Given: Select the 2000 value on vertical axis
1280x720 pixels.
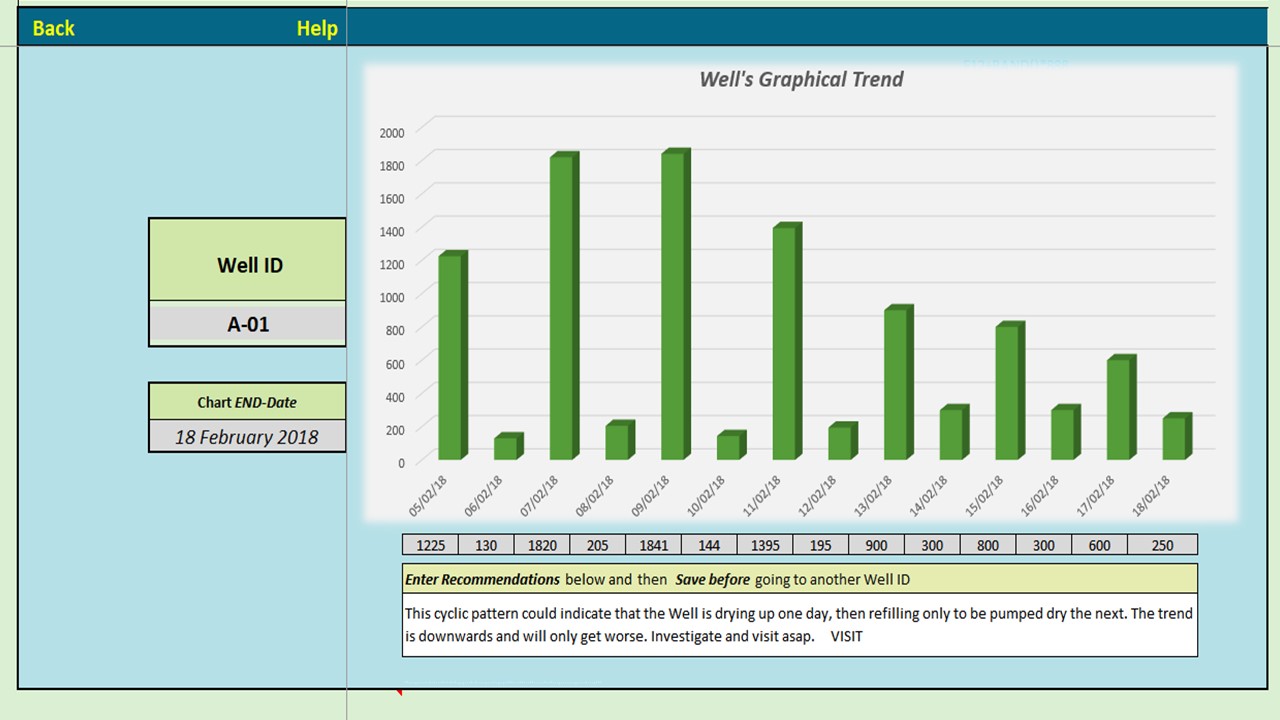Looking at the screenshot, I should [x=391, y=132].
